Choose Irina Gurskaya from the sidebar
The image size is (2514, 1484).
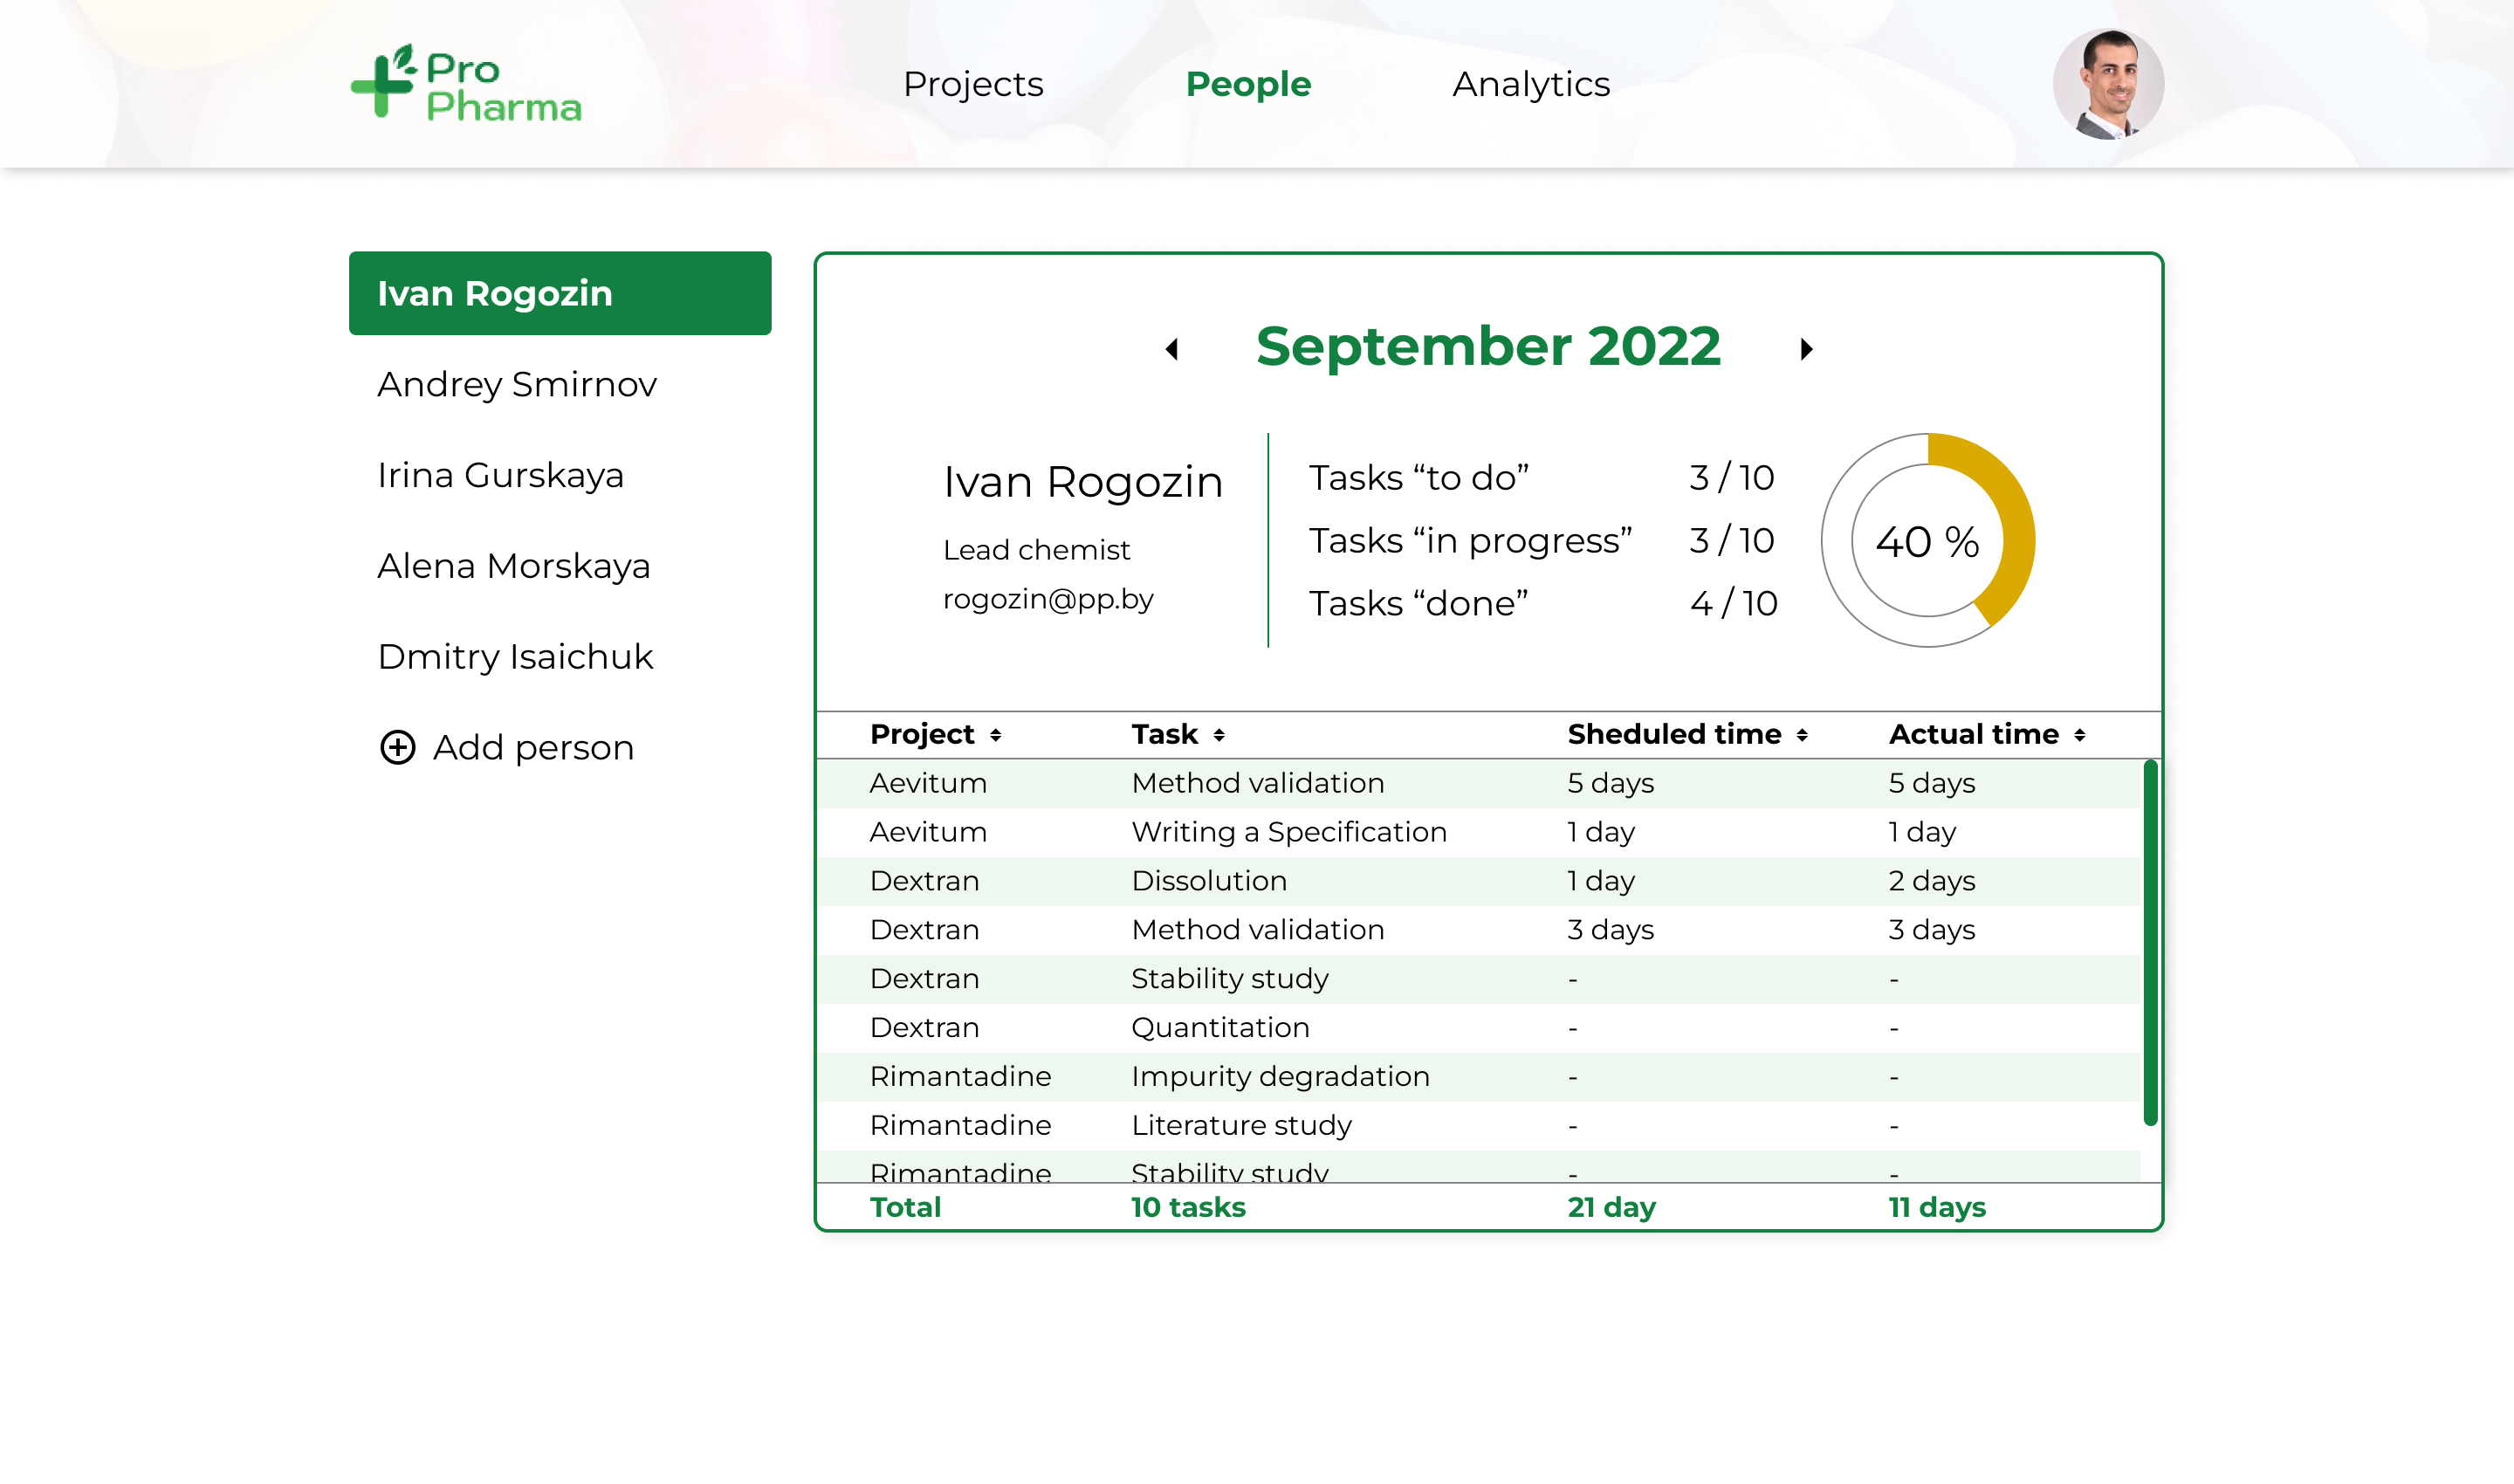[500, 475]
